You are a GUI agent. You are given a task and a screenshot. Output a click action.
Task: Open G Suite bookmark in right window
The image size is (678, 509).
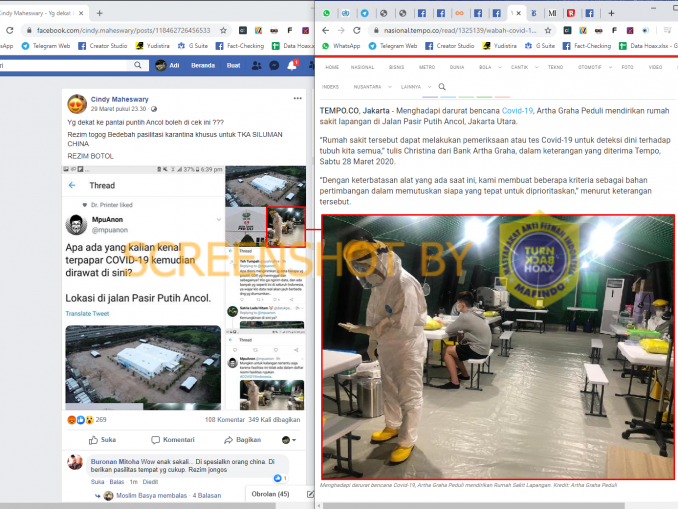coord(540,46)
